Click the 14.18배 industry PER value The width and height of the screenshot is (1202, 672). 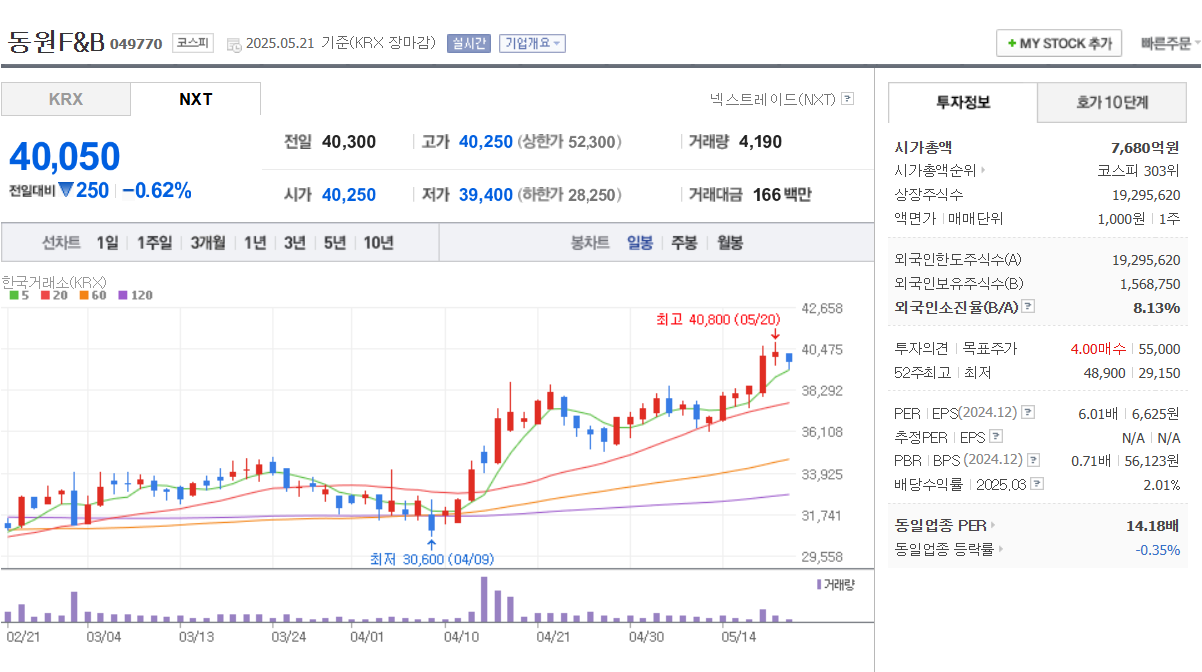[1152, 525]
